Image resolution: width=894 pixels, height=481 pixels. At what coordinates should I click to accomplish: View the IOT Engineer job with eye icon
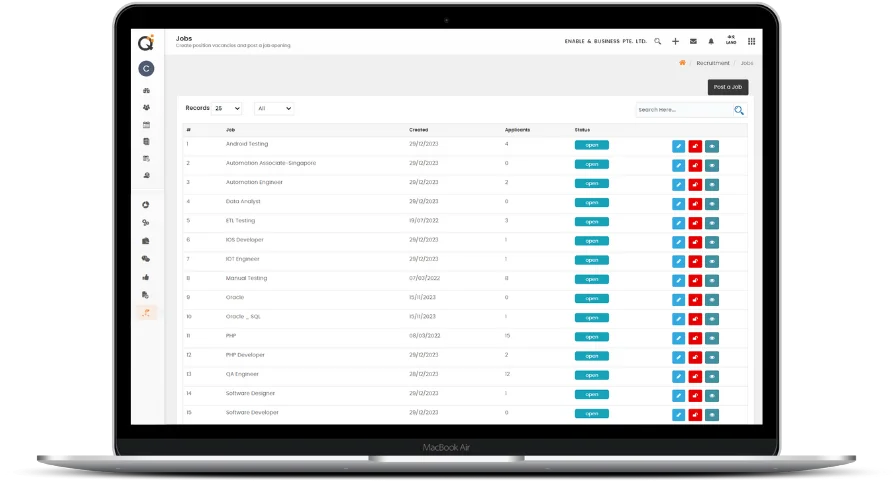(x=712, y=262)
